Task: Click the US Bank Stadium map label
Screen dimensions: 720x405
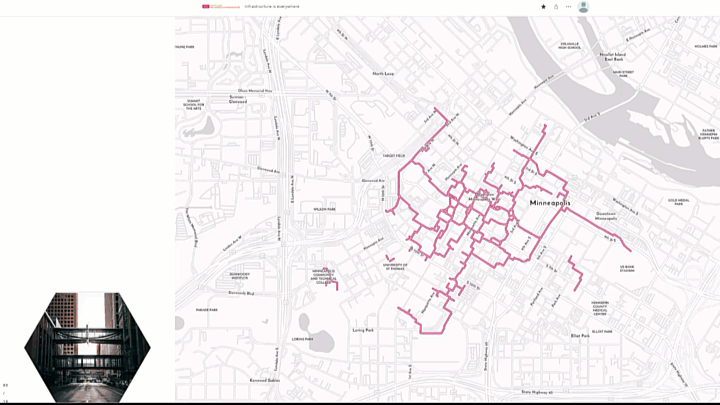Action: 627,269
